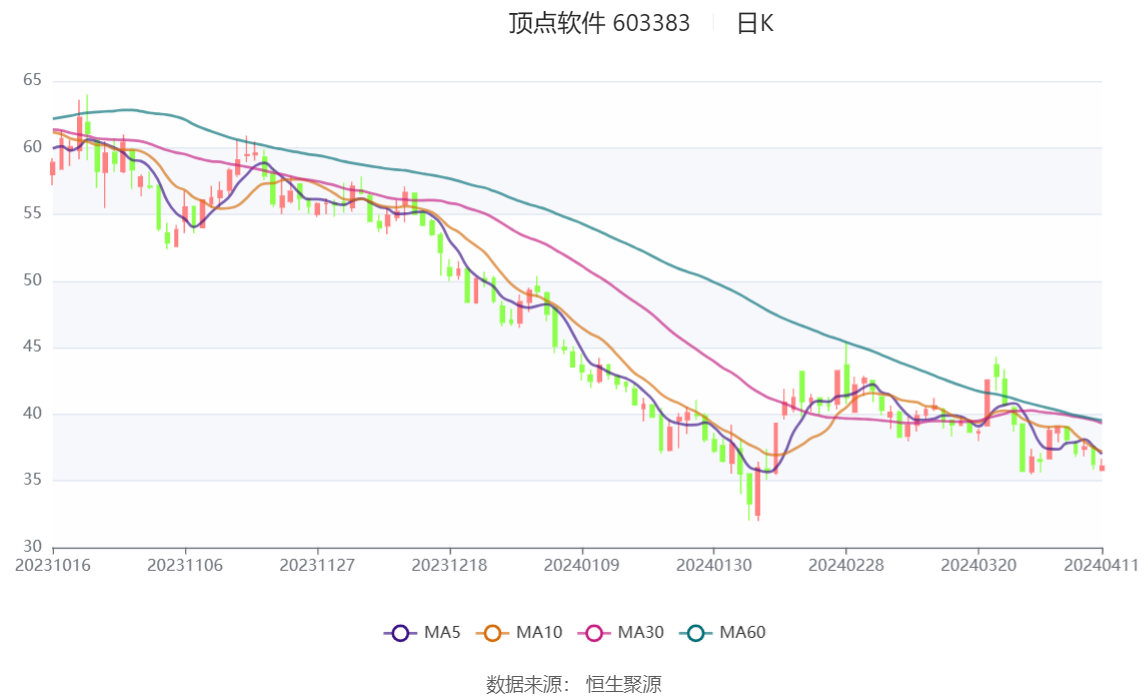
Task: Click the pink MA30 legend circle marker
Action: (x=594, y=632)
